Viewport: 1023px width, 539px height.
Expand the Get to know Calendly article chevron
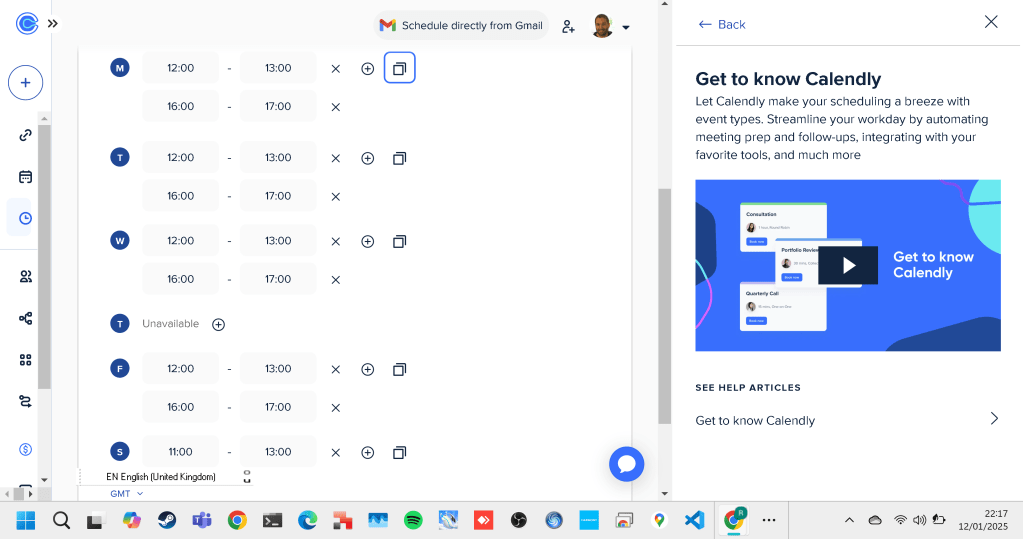[994, 419]
